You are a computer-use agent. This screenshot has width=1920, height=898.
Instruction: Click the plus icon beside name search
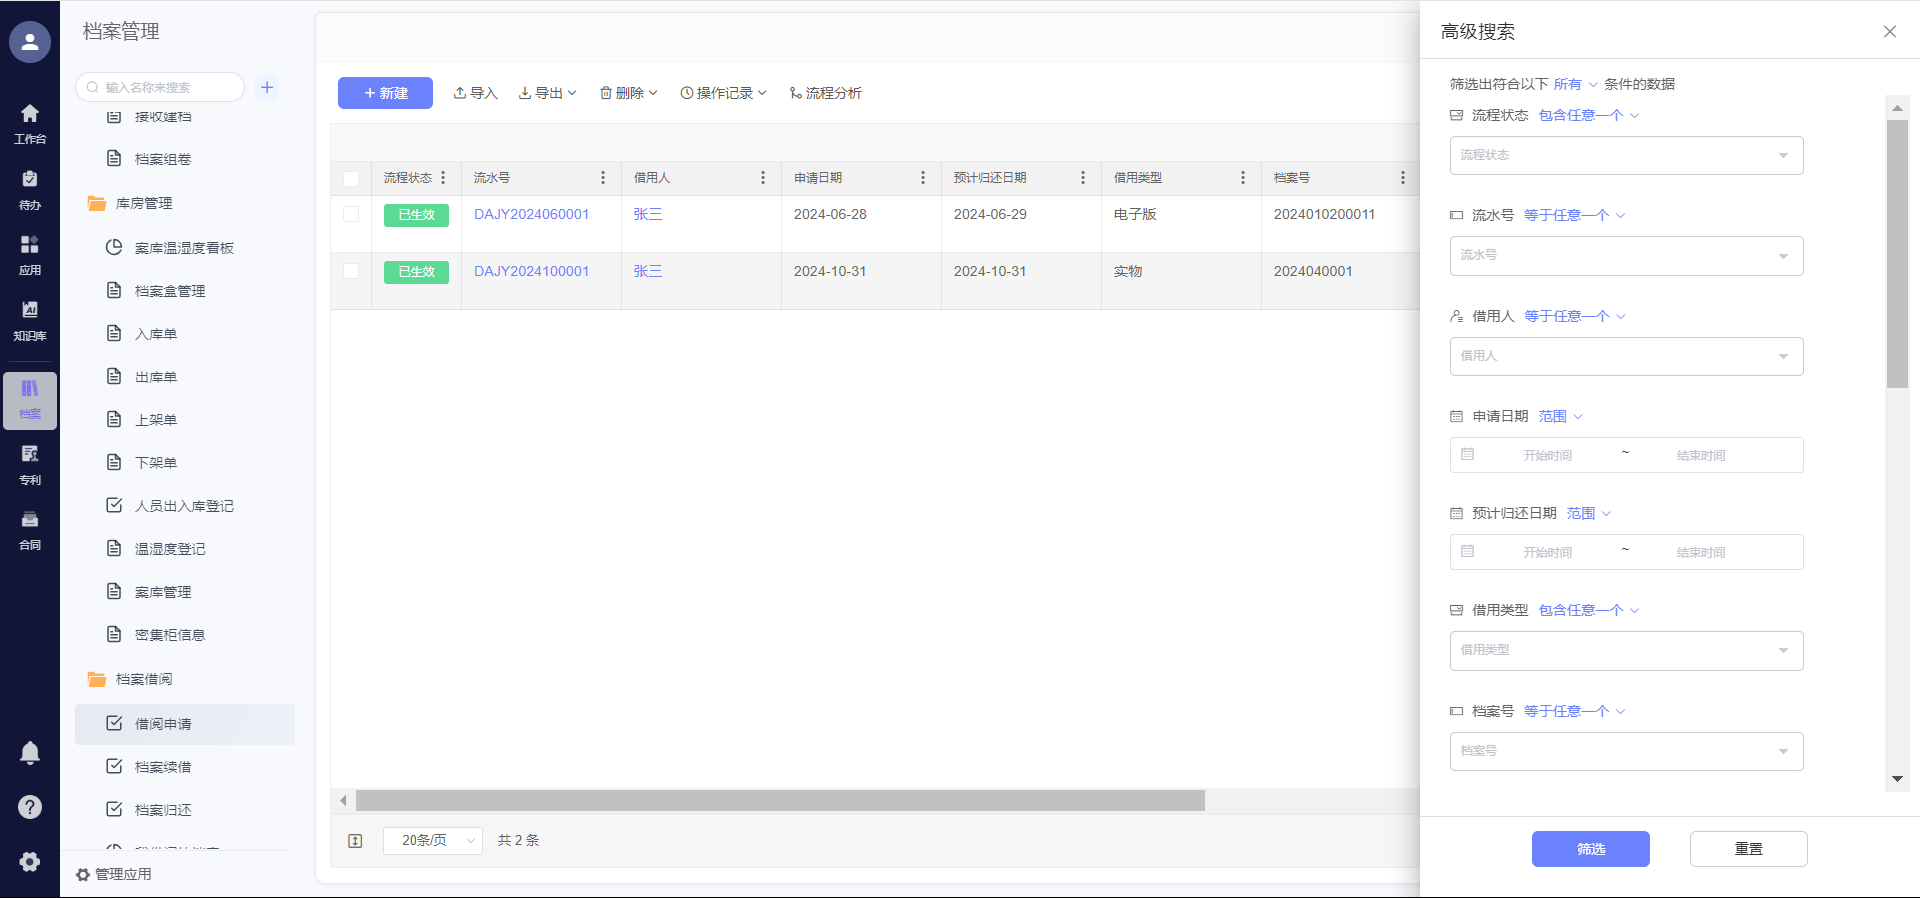[267, 87]
